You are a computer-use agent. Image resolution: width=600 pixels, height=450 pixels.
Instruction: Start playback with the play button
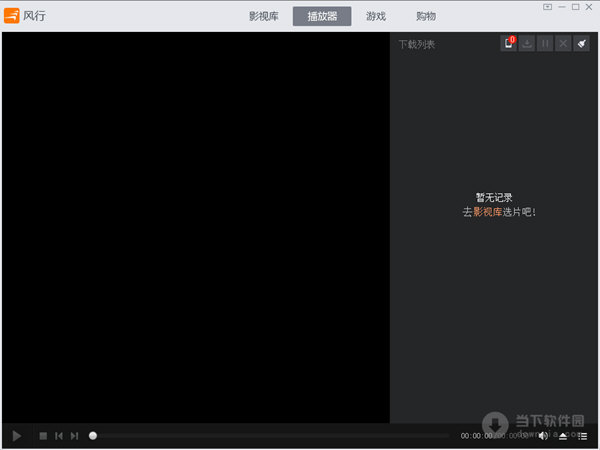coord(16,436)
